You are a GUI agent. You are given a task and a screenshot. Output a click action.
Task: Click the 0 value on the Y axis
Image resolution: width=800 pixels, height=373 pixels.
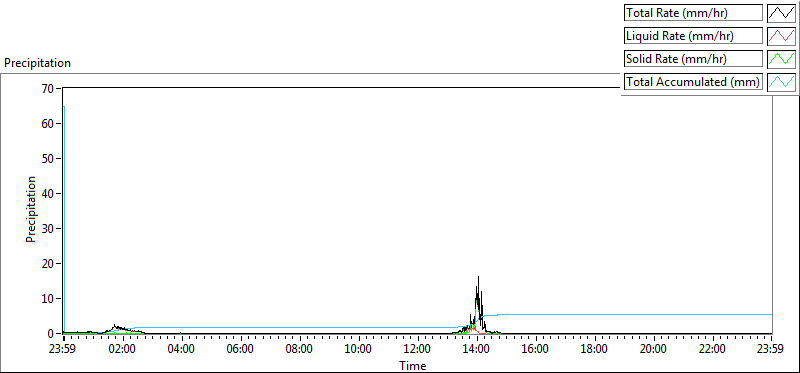tap(52, 334)
